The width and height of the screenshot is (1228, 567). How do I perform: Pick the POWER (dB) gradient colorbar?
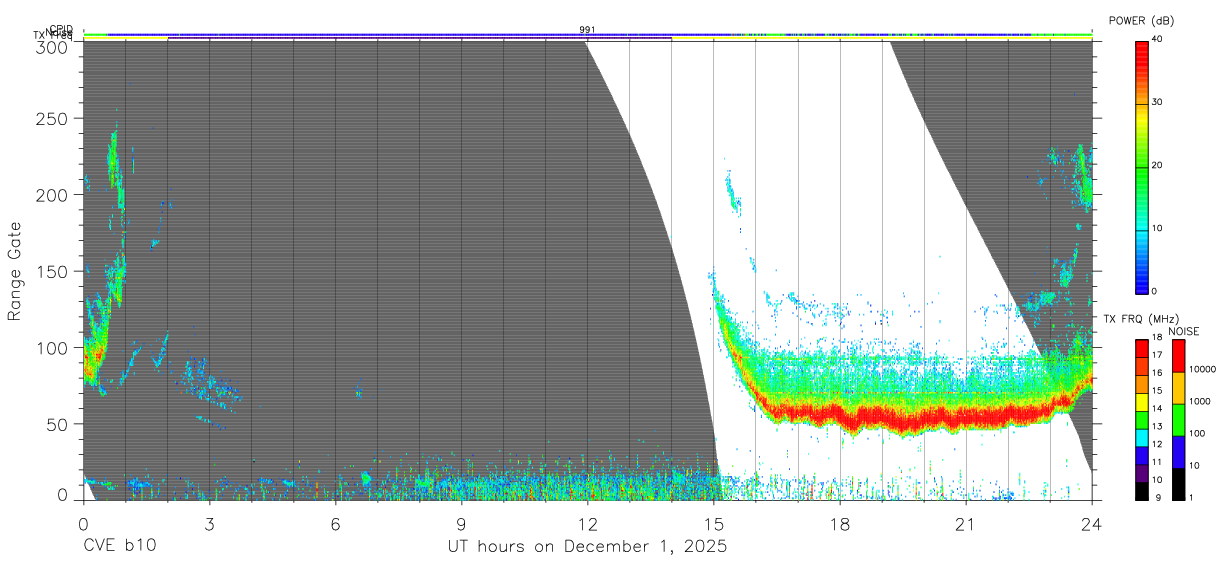click(1142, 166)
